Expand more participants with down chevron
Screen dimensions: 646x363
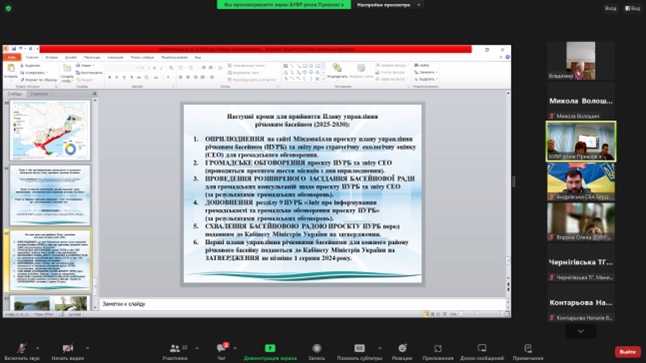click(580, 331)
